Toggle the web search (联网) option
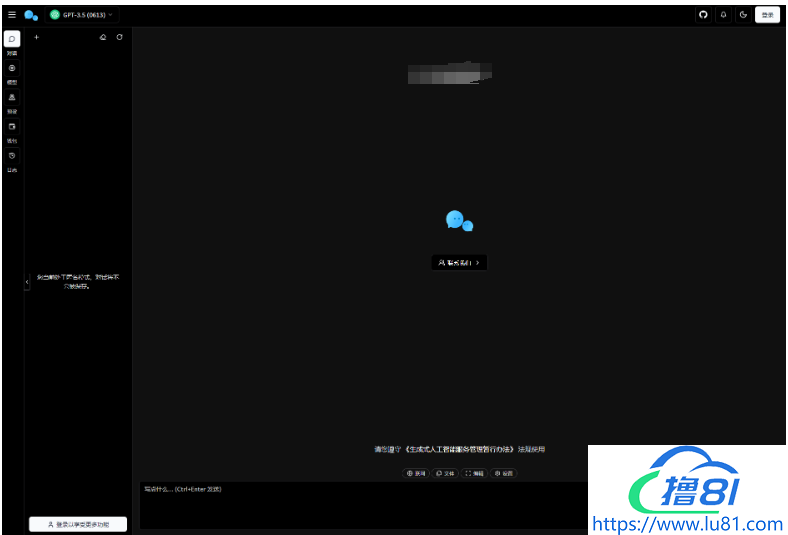This screenshot has width=788, height=535. click(x=416, y=473)
